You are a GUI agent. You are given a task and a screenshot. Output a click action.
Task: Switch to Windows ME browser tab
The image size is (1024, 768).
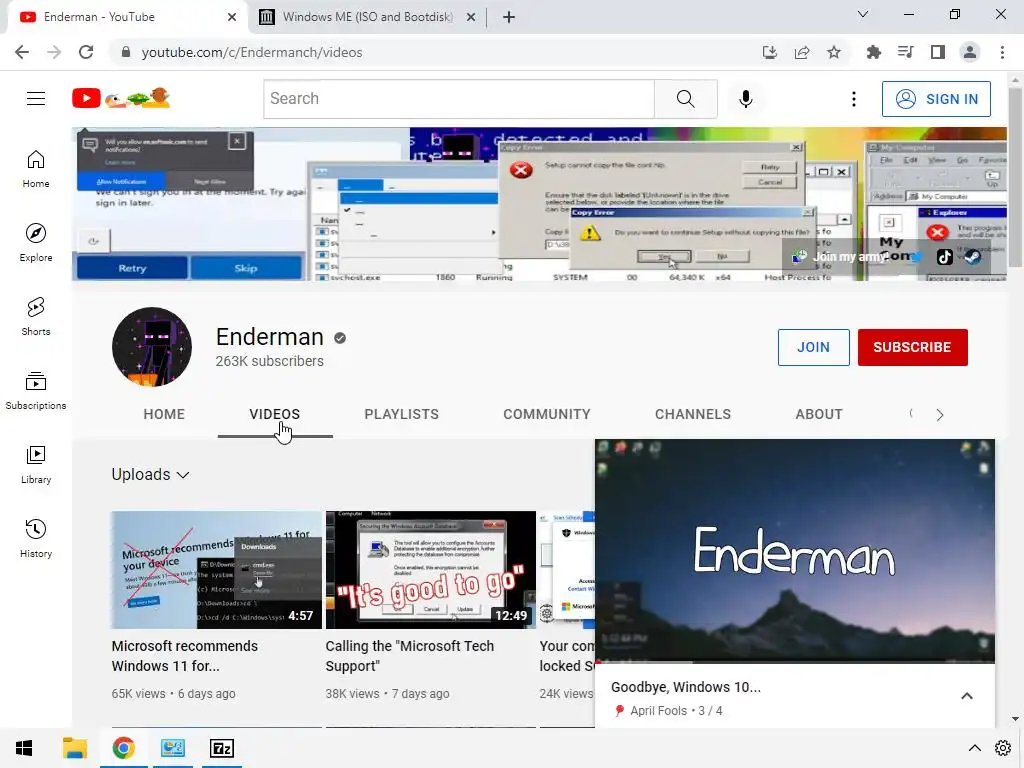[x=367, y=17]
